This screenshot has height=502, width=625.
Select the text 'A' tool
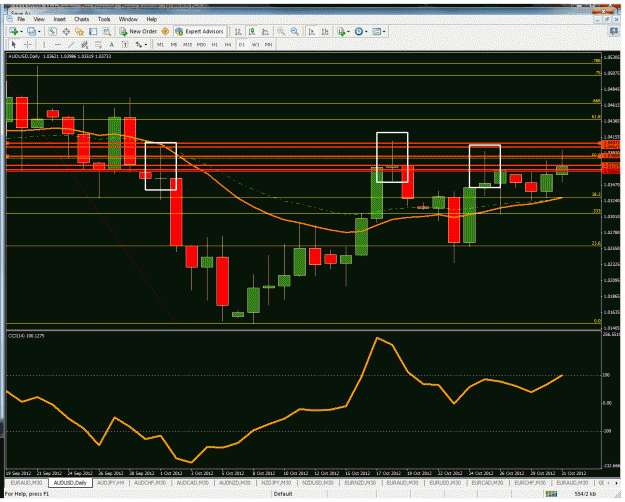click(x=112, y=44)
